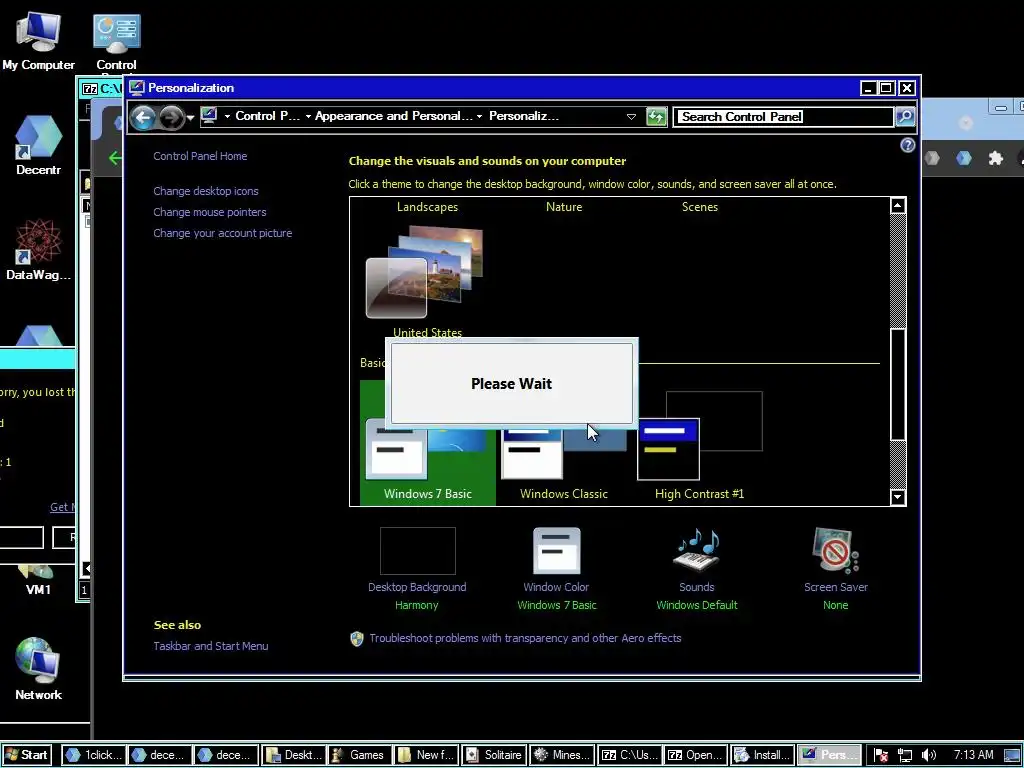Open VM1 desktop icon
Image resolution: width=1024 pixels, height=768 pixels.
click(x=38, y=581)
